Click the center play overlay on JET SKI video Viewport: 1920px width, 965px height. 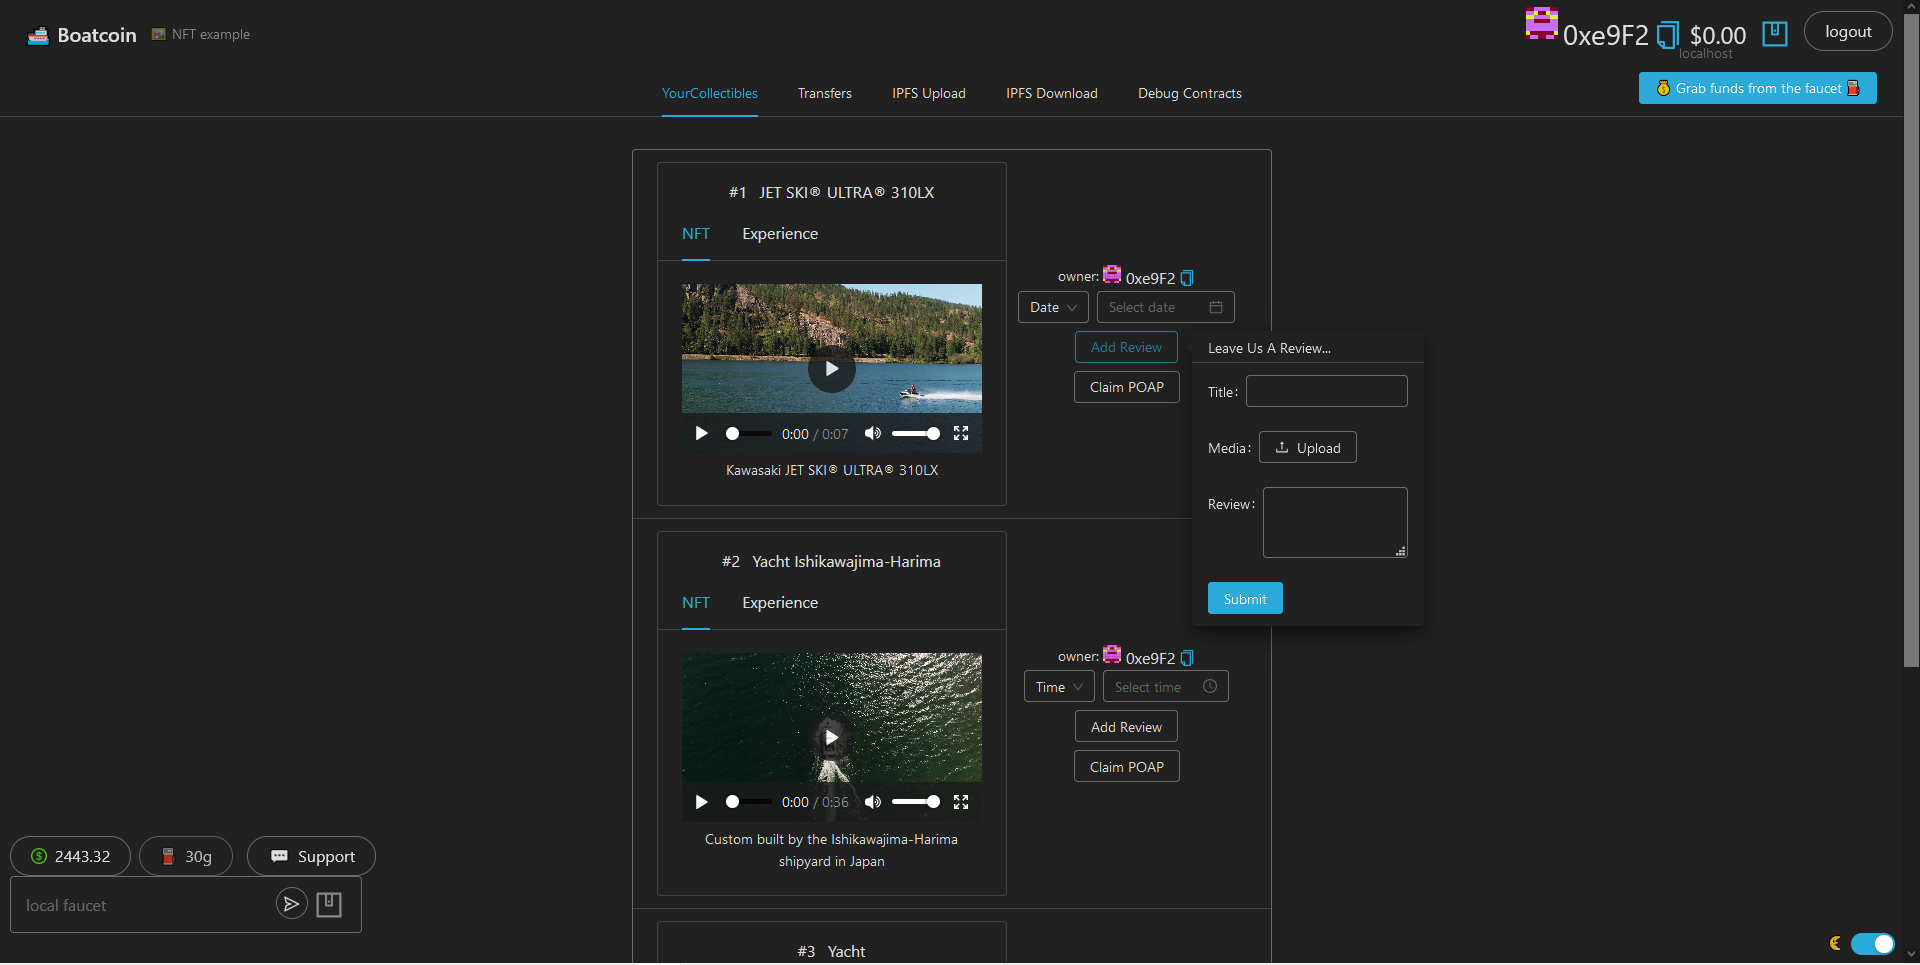832,369
